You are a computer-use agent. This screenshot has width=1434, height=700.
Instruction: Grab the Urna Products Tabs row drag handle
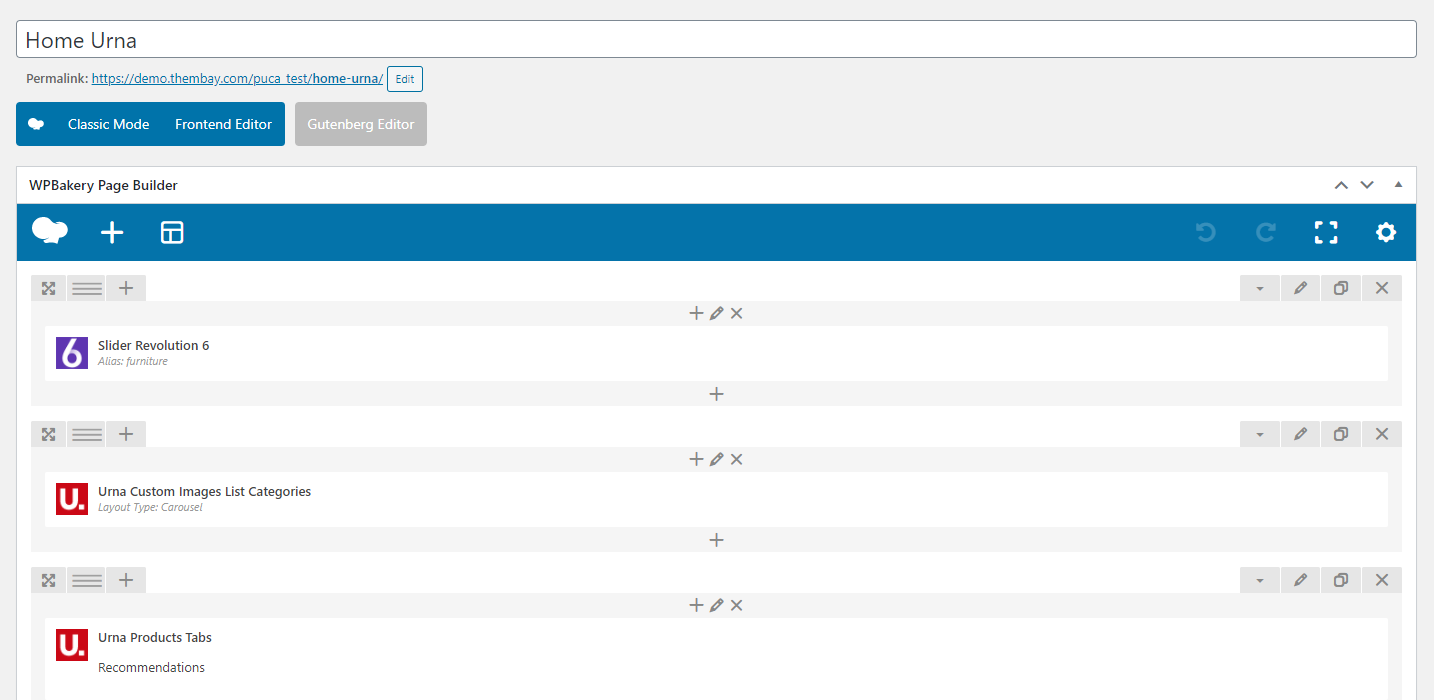click(48, 580)
